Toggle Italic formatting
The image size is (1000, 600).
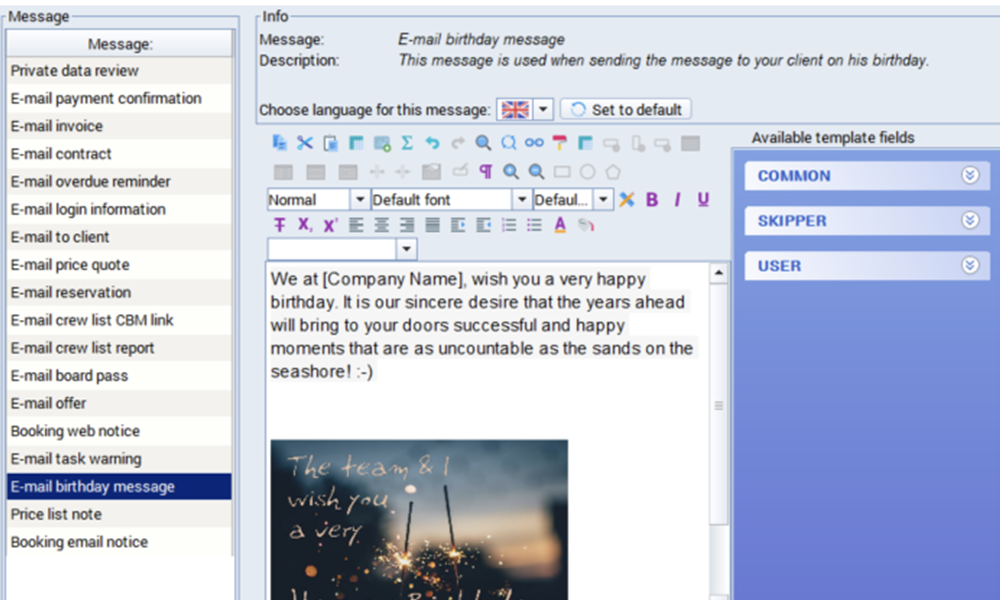[x=677, y=199]
